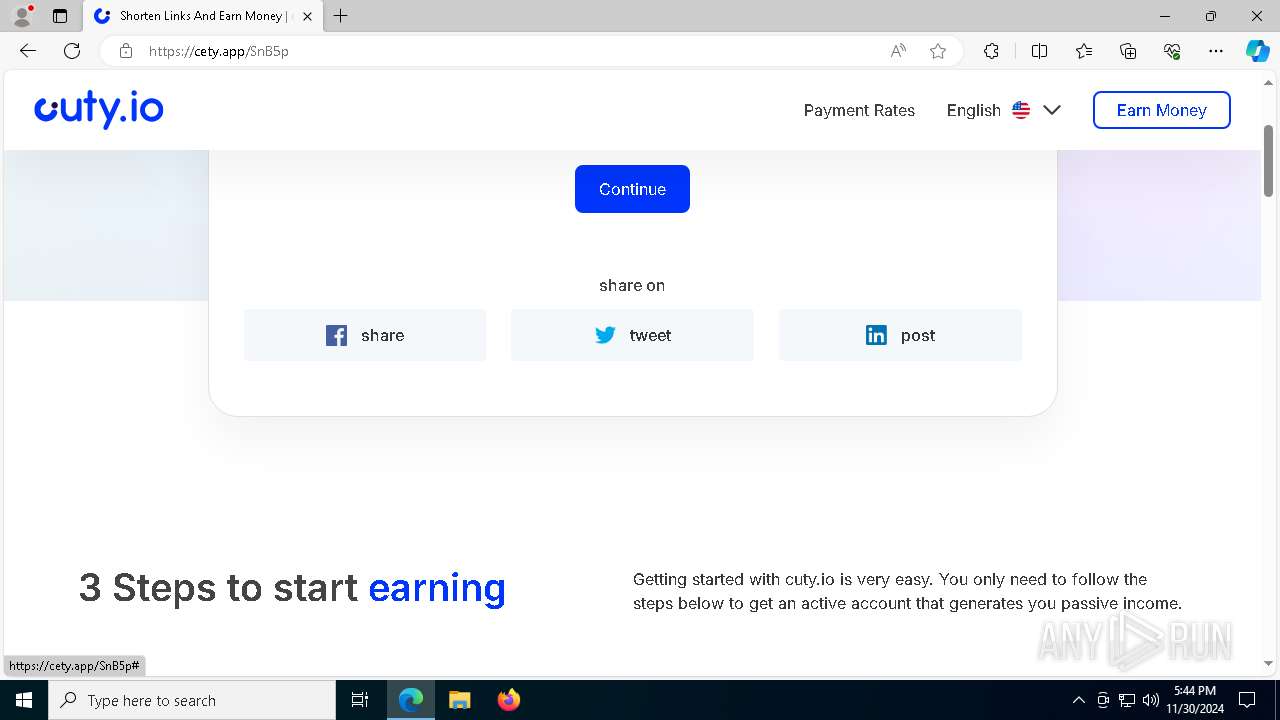The image size is (1280, 720).
Task: Open the Windows Start menu
Action: point(24,700)
